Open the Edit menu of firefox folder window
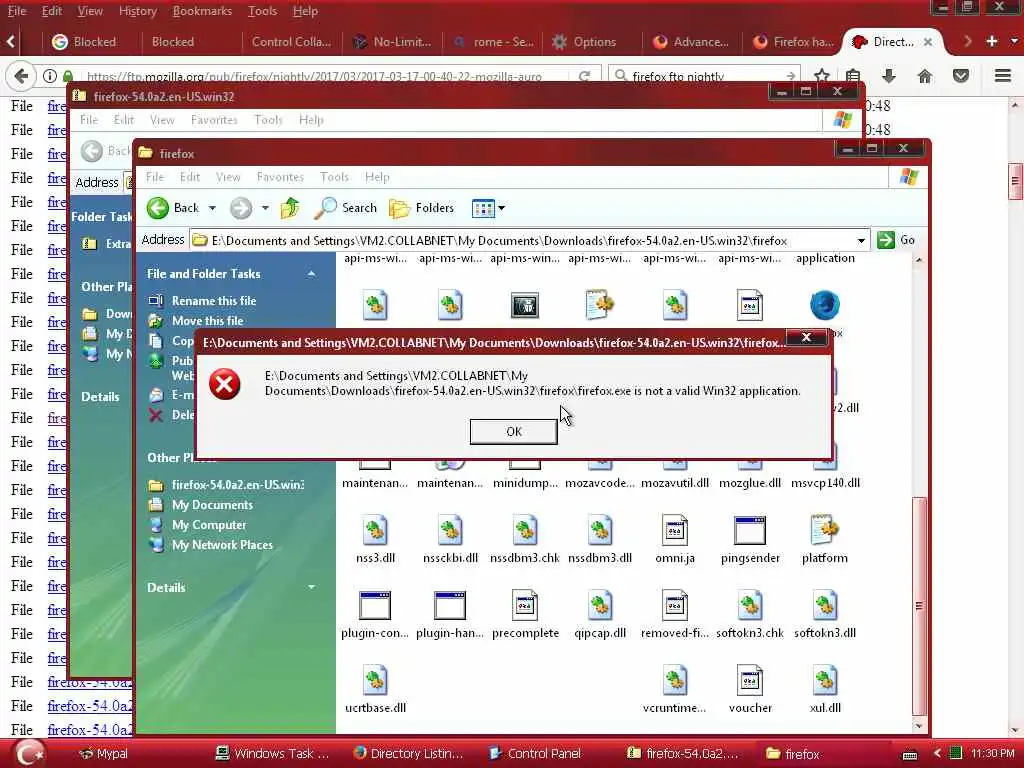The width and height of the screenshot is (1024, 768). tap(189, 177)
